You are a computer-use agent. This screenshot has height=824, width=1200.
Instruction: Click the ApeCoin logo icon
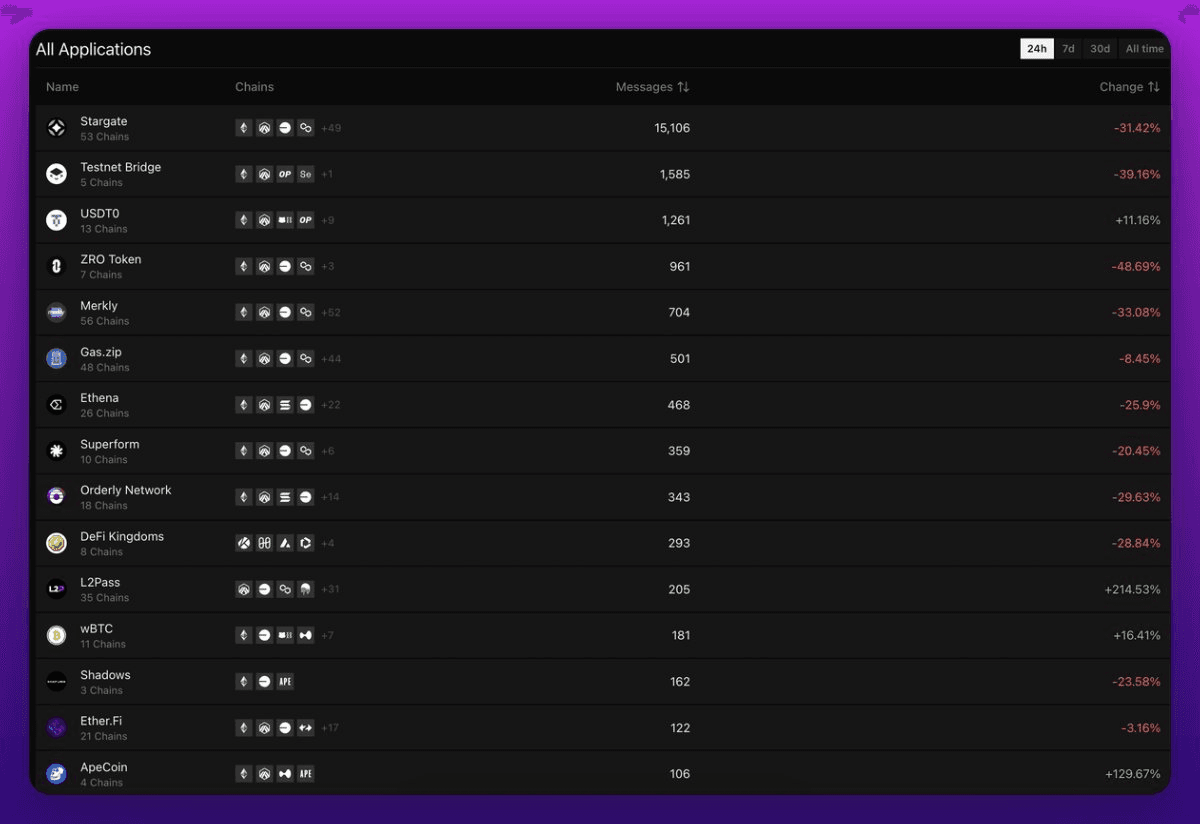(x=56, y=774)
